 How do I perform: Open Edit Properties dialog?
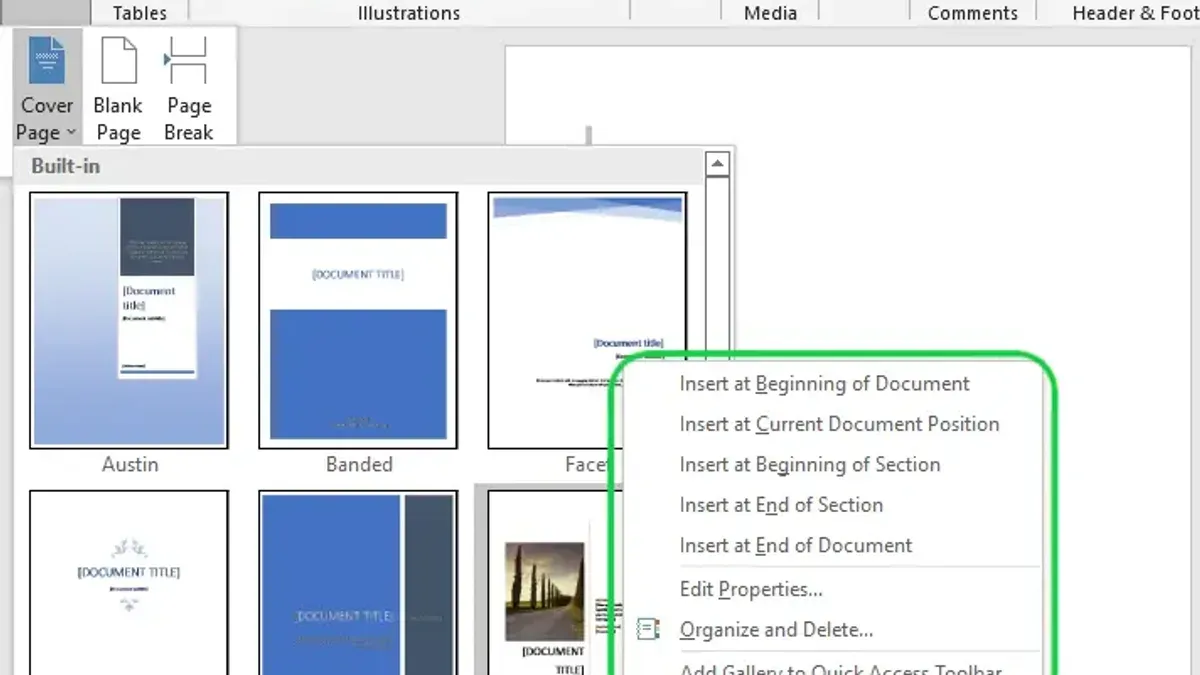pos(751,590)
